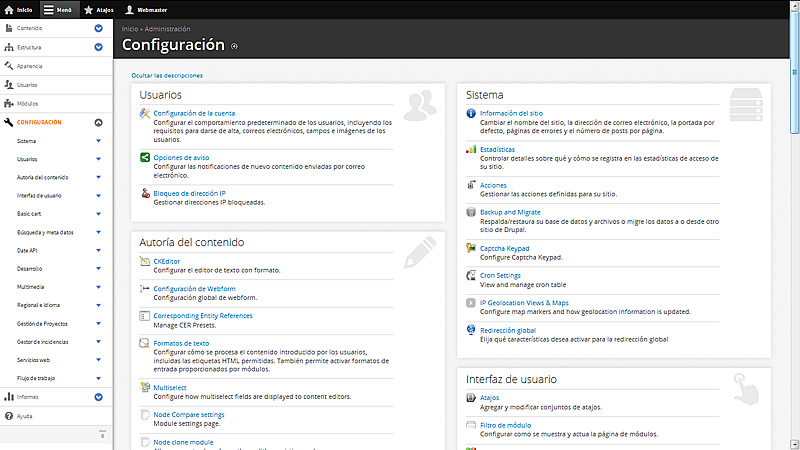Add Configuración page to shortcuts icon
This screenshot has height=450, width=800.
234,46
